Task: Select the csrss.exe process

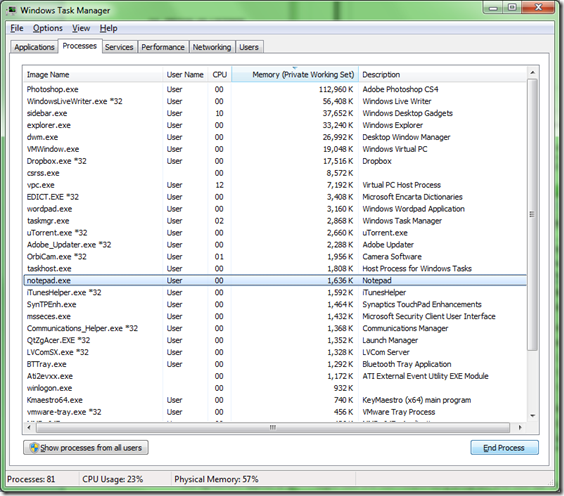Action: [275, 173]
